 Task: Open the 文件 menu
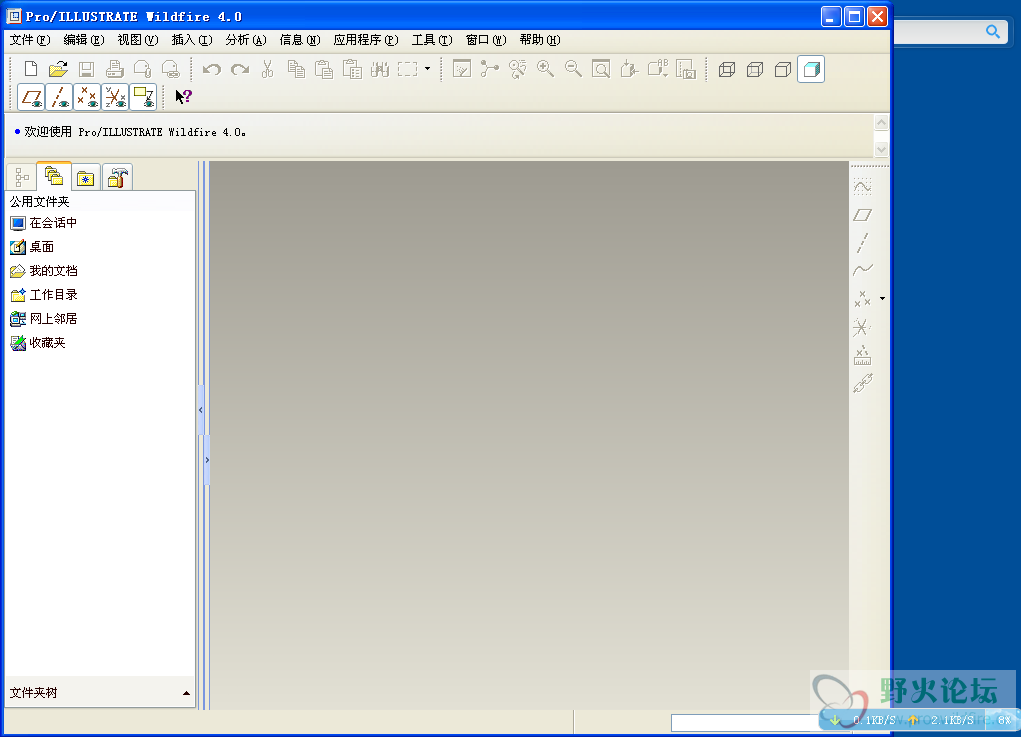(30, 40)
